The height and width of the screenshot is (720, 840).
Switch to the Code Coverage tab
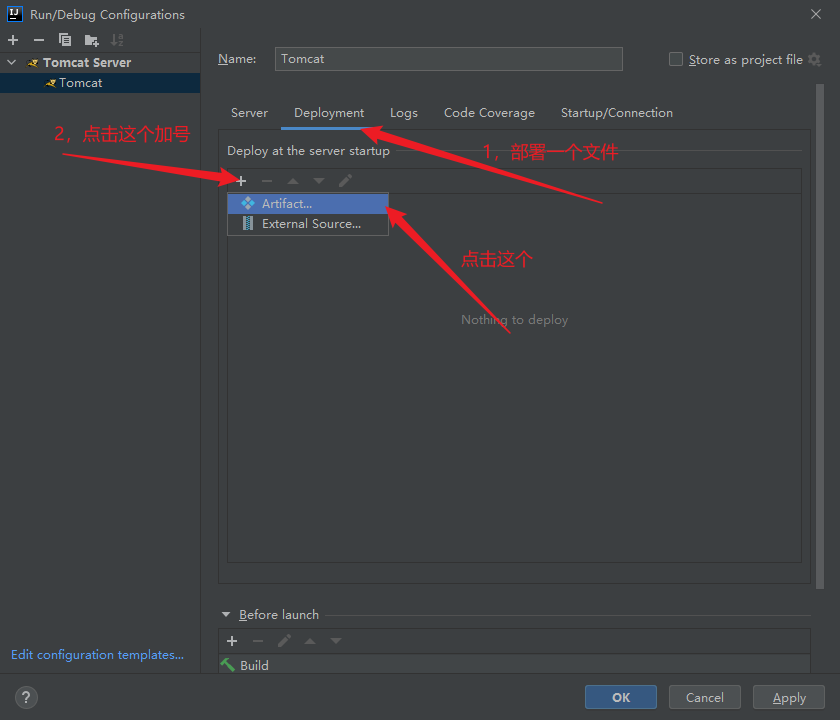coord(489,113)
